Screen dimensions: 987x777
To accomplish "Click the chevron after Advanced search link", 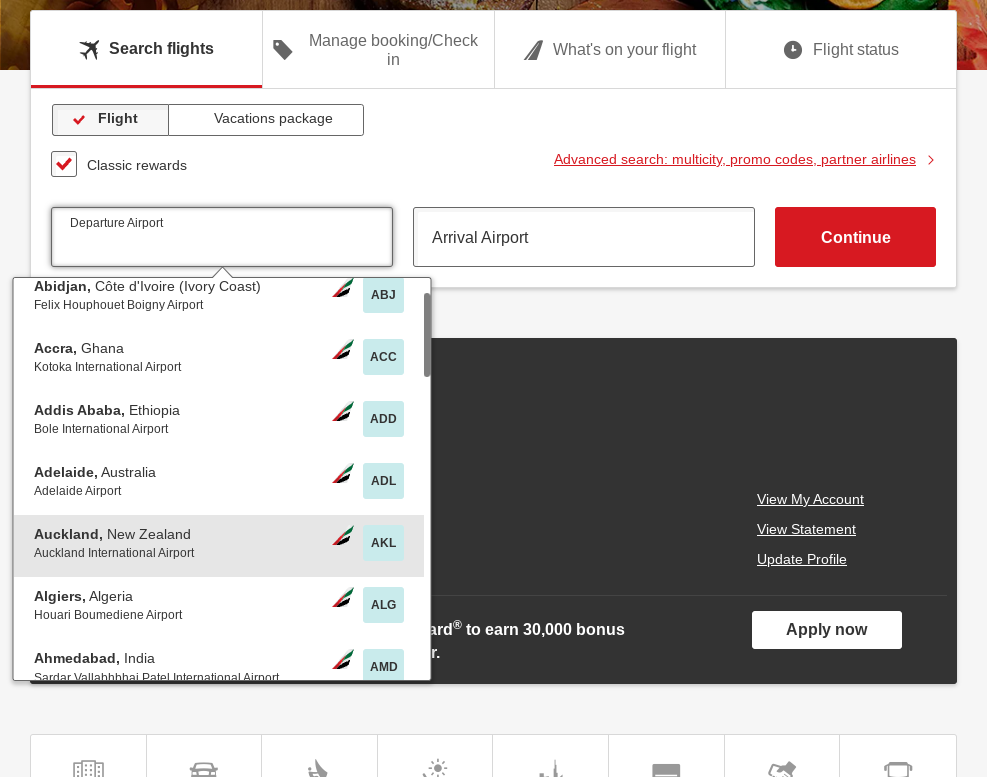I will pos(931,160).
